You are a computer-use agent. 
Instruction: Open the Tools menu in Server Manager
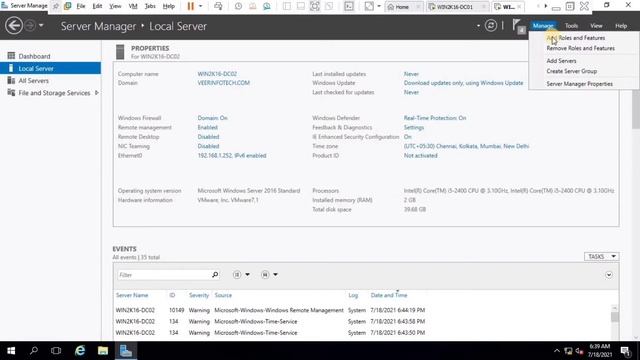tap(571, 26)
